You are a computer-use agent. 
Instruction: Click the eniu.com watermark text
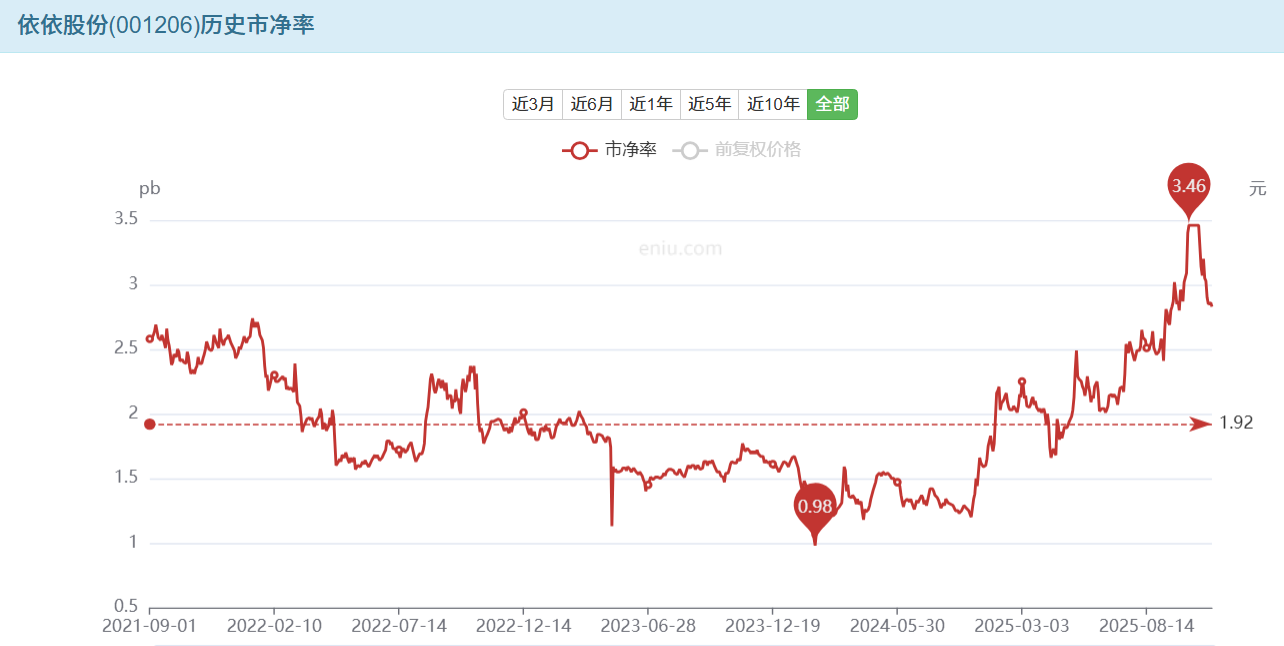[680, 249]
